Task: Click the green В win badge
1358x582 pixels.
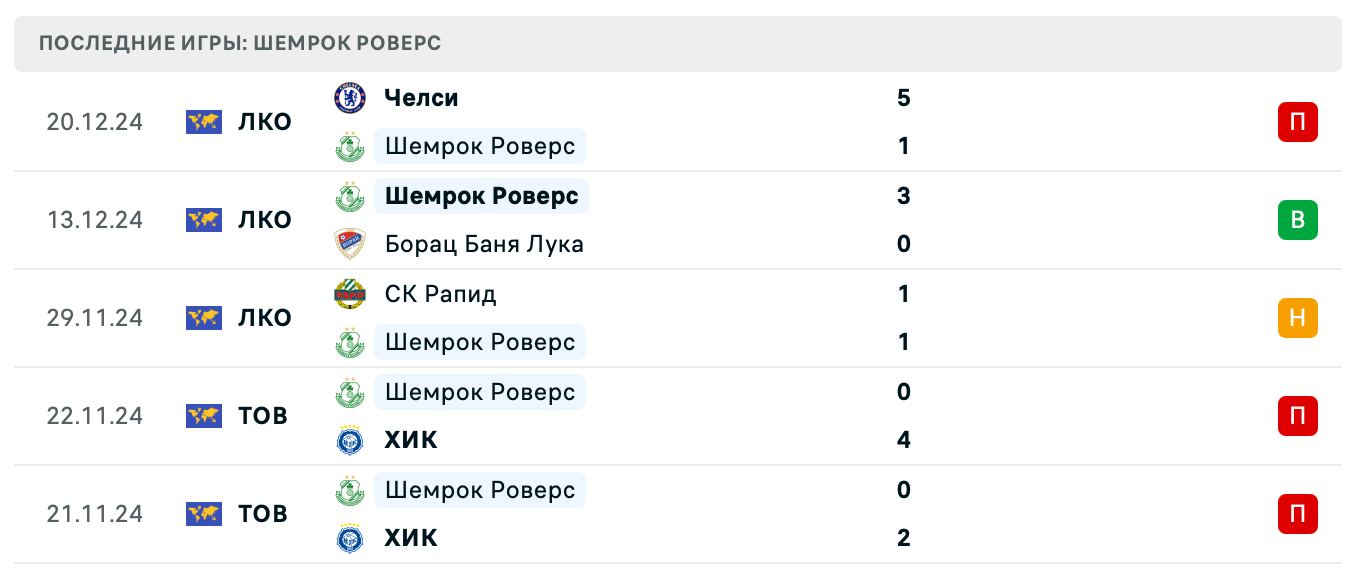Action: tap(1297, 219)
